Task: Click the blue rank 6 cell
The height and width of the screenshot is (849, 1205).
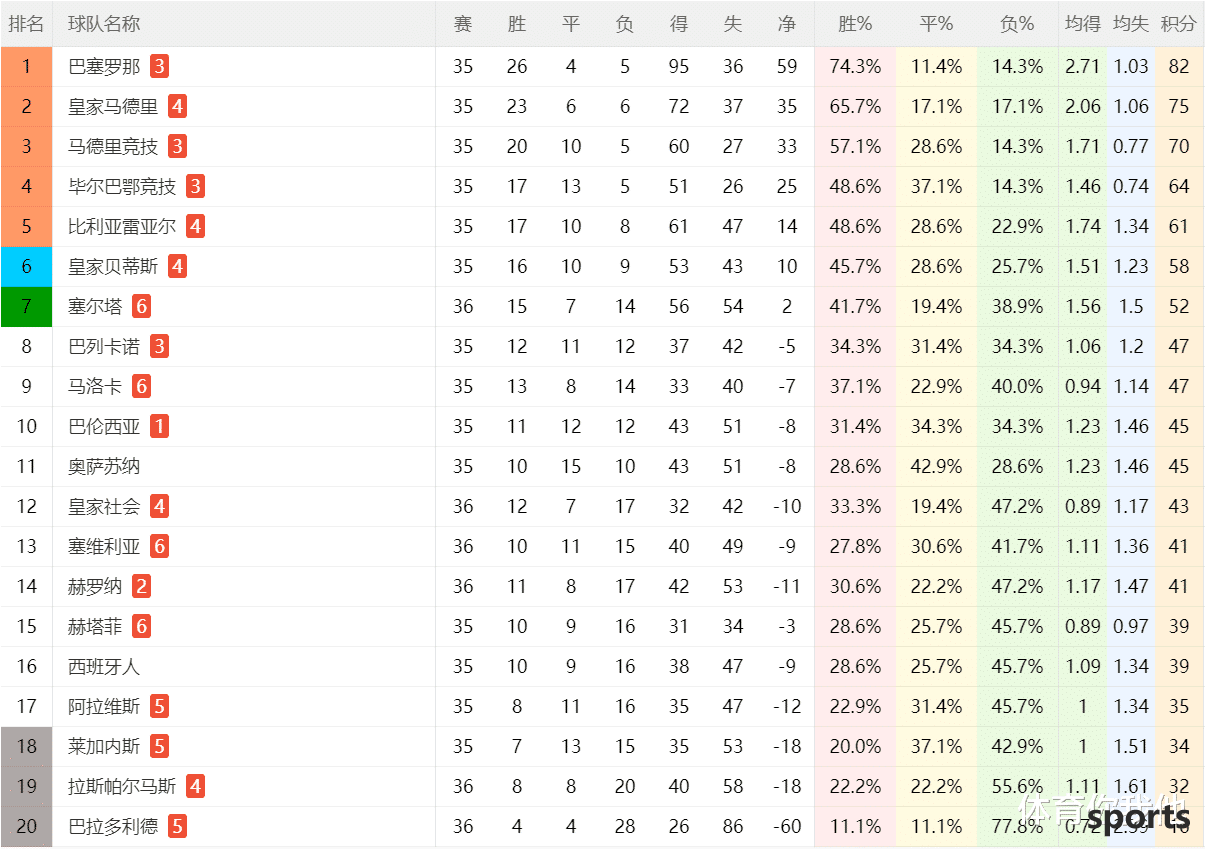Action: tap(27, 267)
